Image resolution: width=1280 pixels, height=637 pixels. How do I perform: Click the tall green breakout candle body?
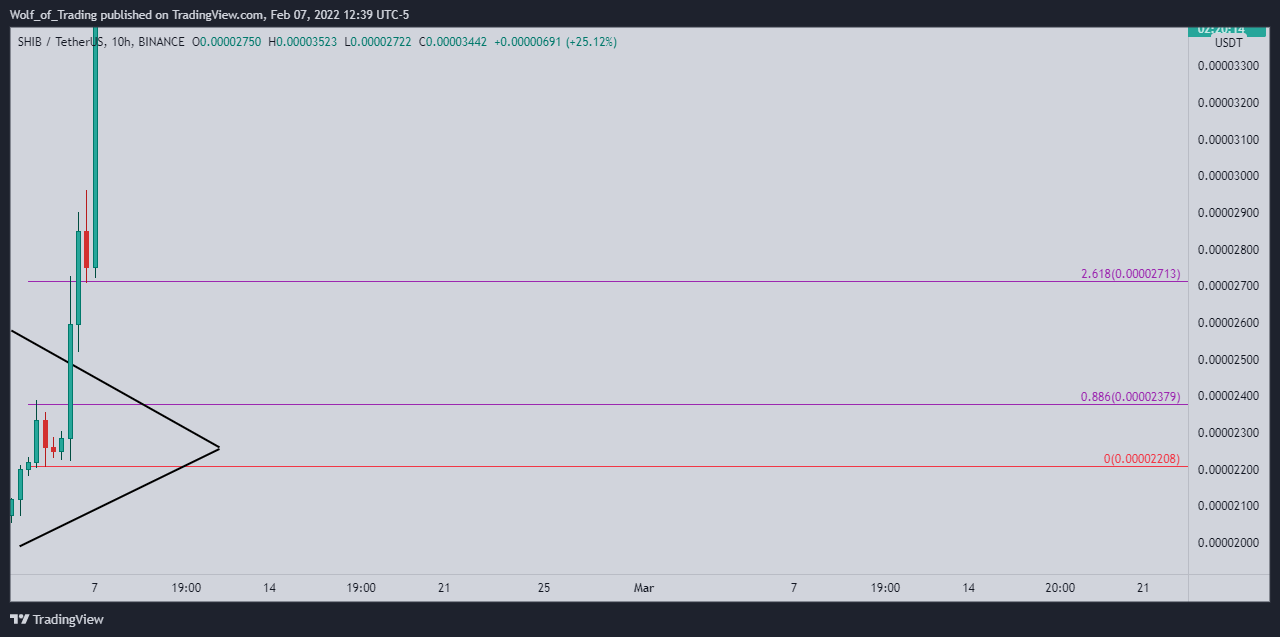(x=95, y=150)
